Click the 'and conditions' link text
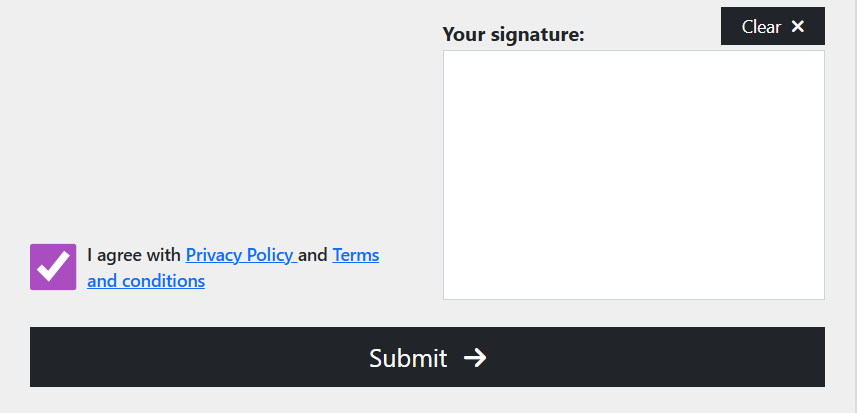Viewport: 857px width, 413px height. pos(146,281)
